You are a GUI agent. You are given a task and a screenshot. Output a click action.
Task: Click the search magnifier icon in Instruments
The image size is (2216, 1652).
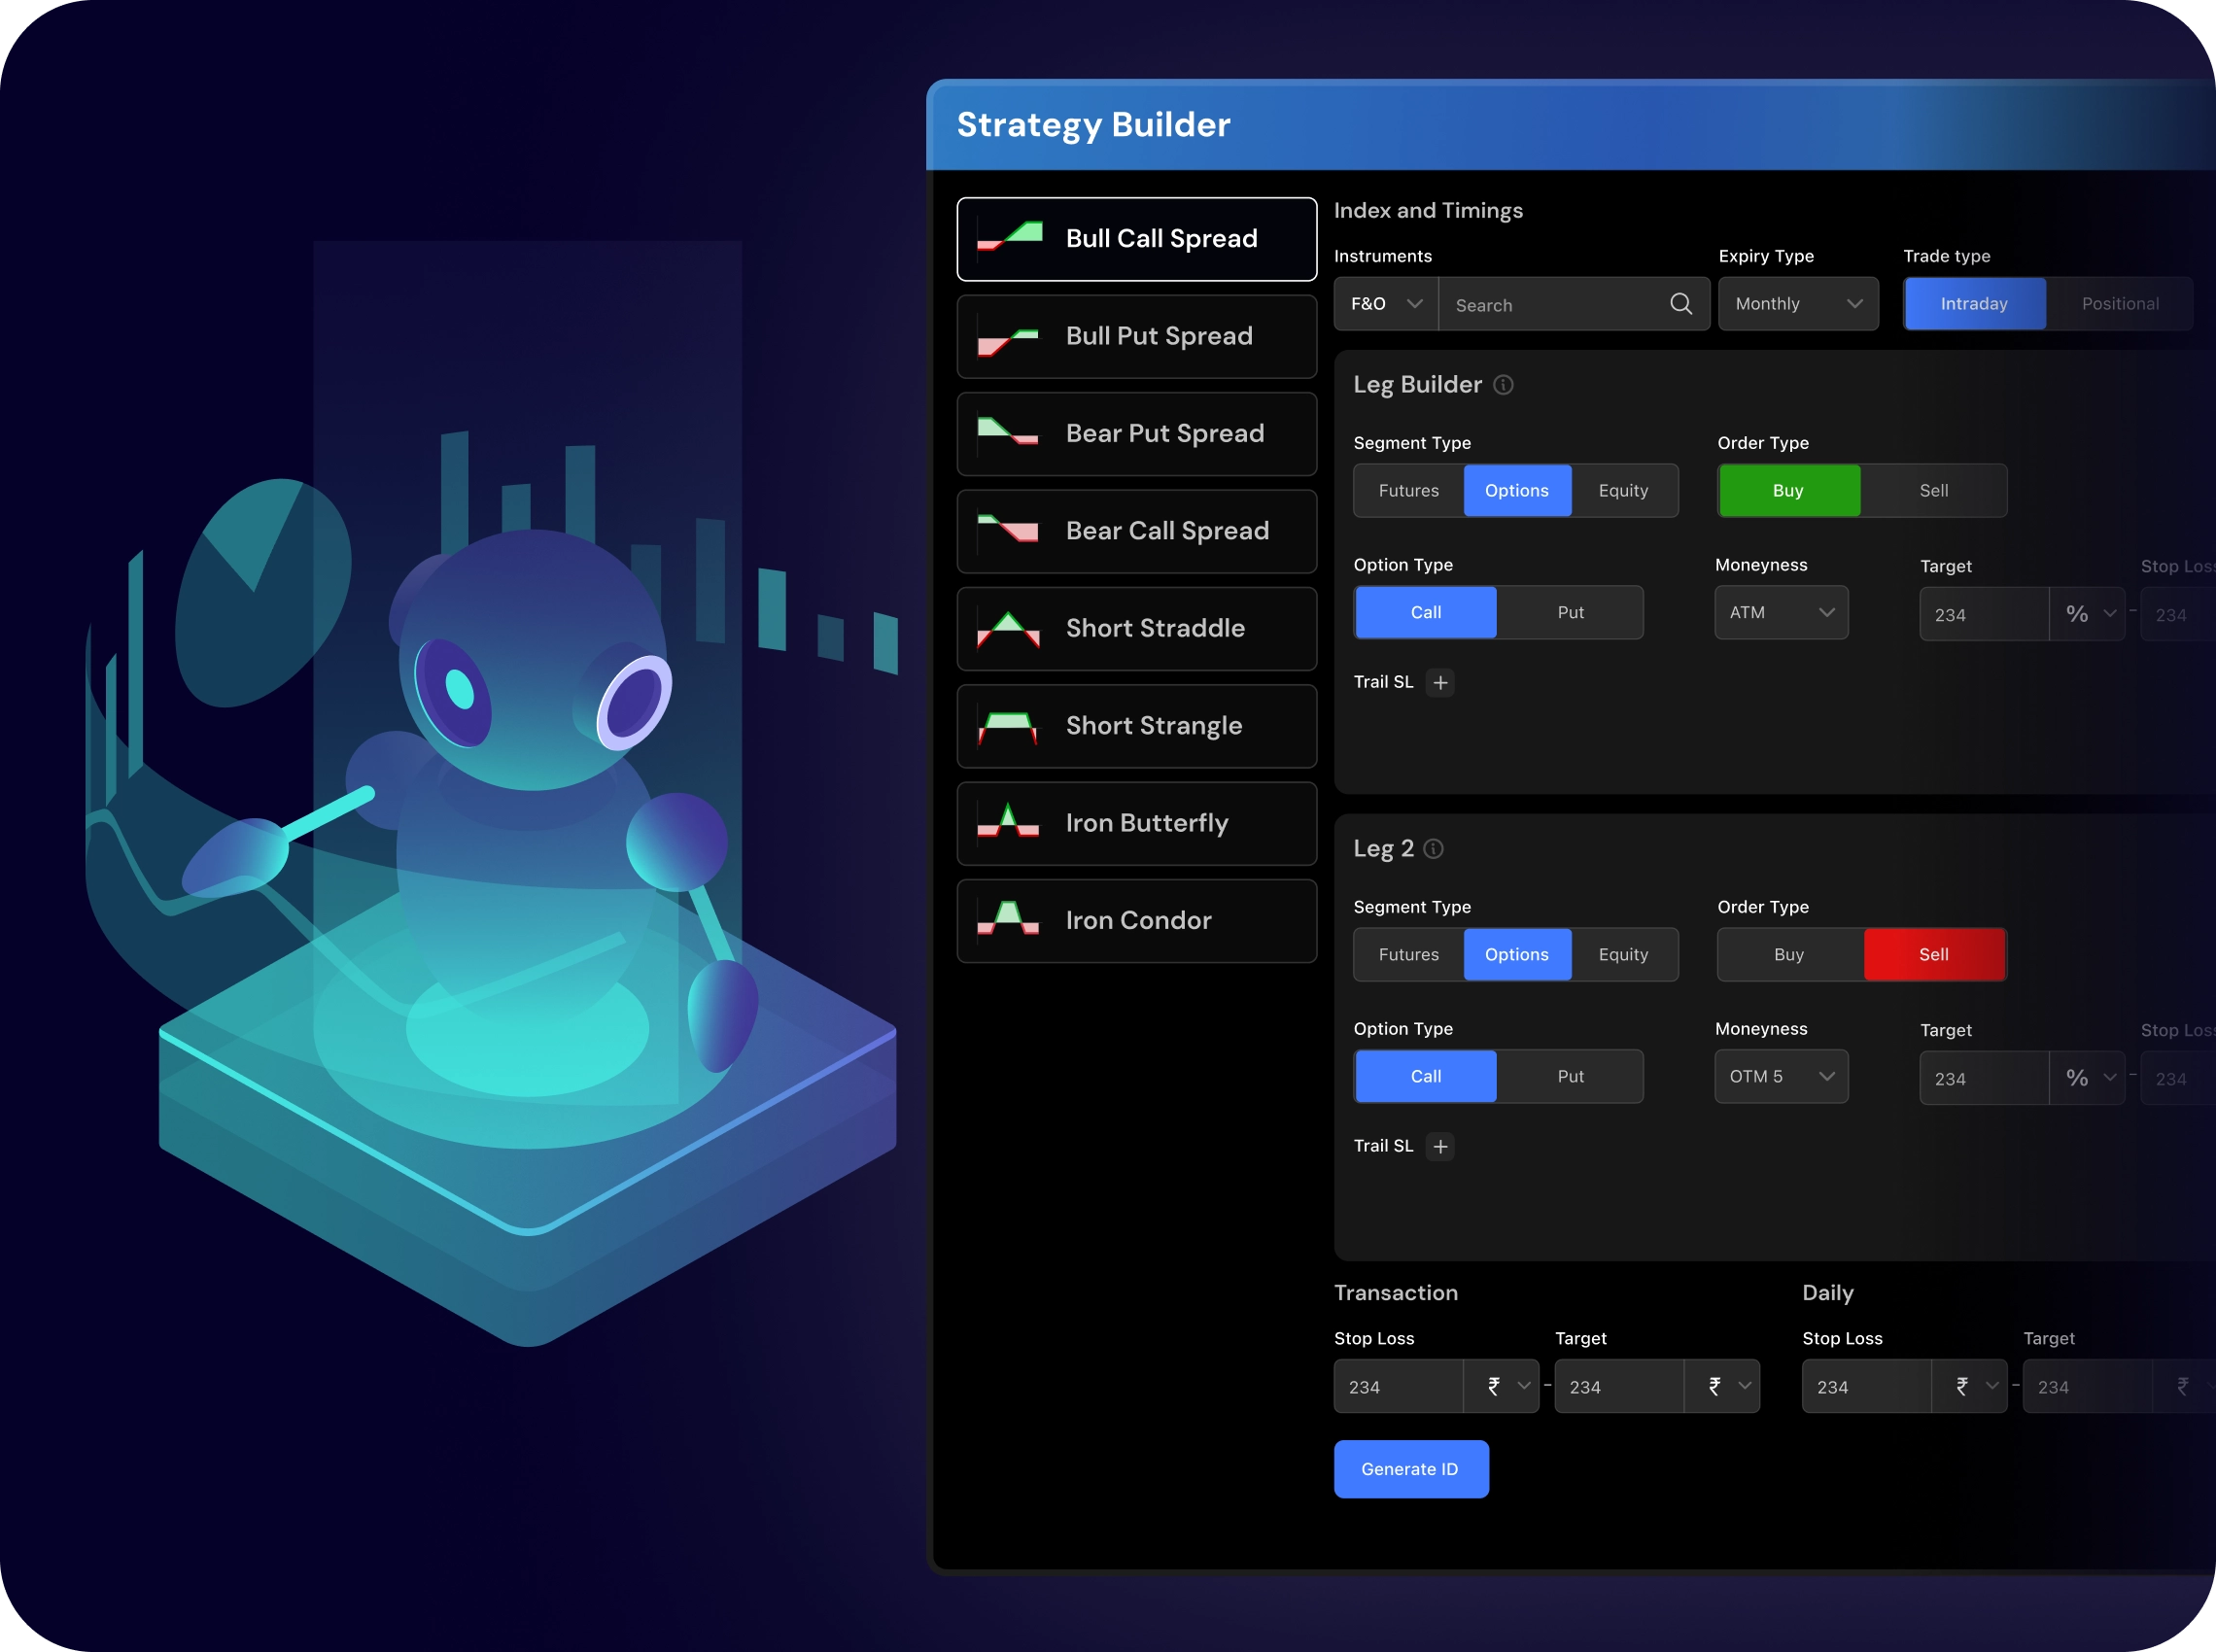[x=1681, y=304]
